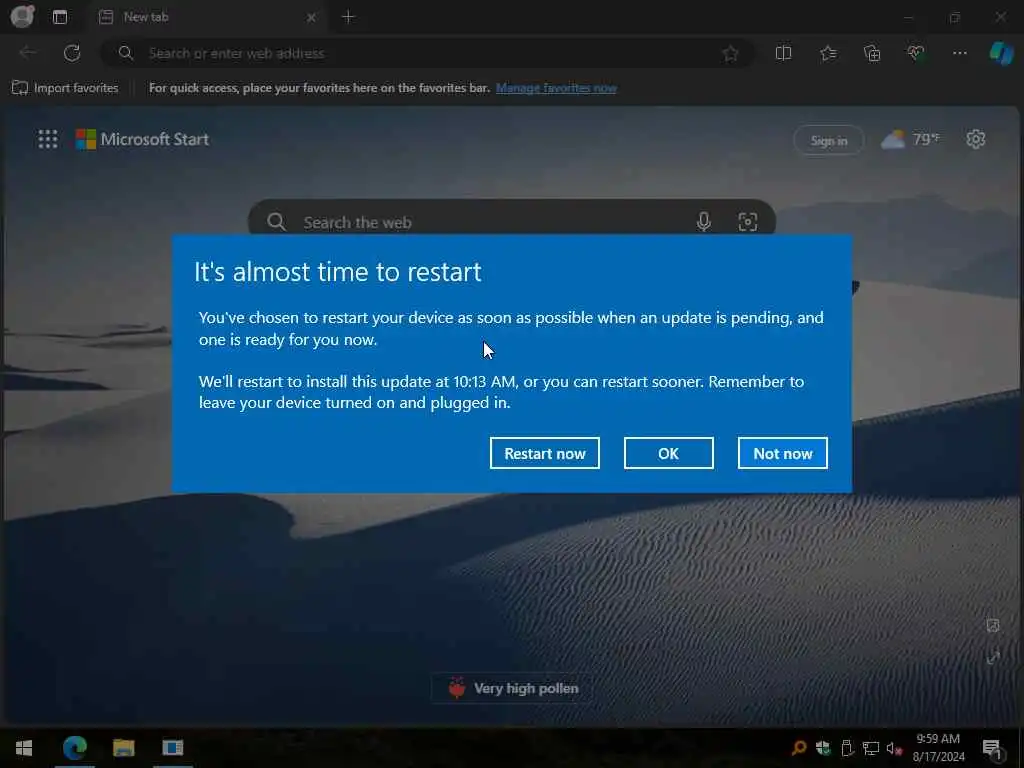Viewport: 1024px width, 768px height.
Task: Dismiss the restart prompt with Not now
Action: 782,453
